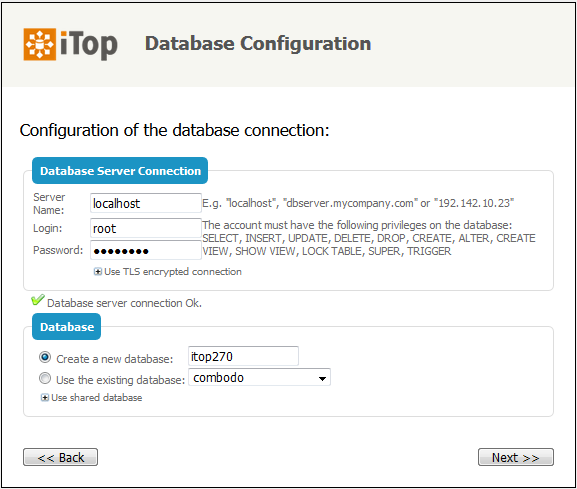Click the Database Server Connection section header
The image size is (577, 489).
click(x=120, y=171)
